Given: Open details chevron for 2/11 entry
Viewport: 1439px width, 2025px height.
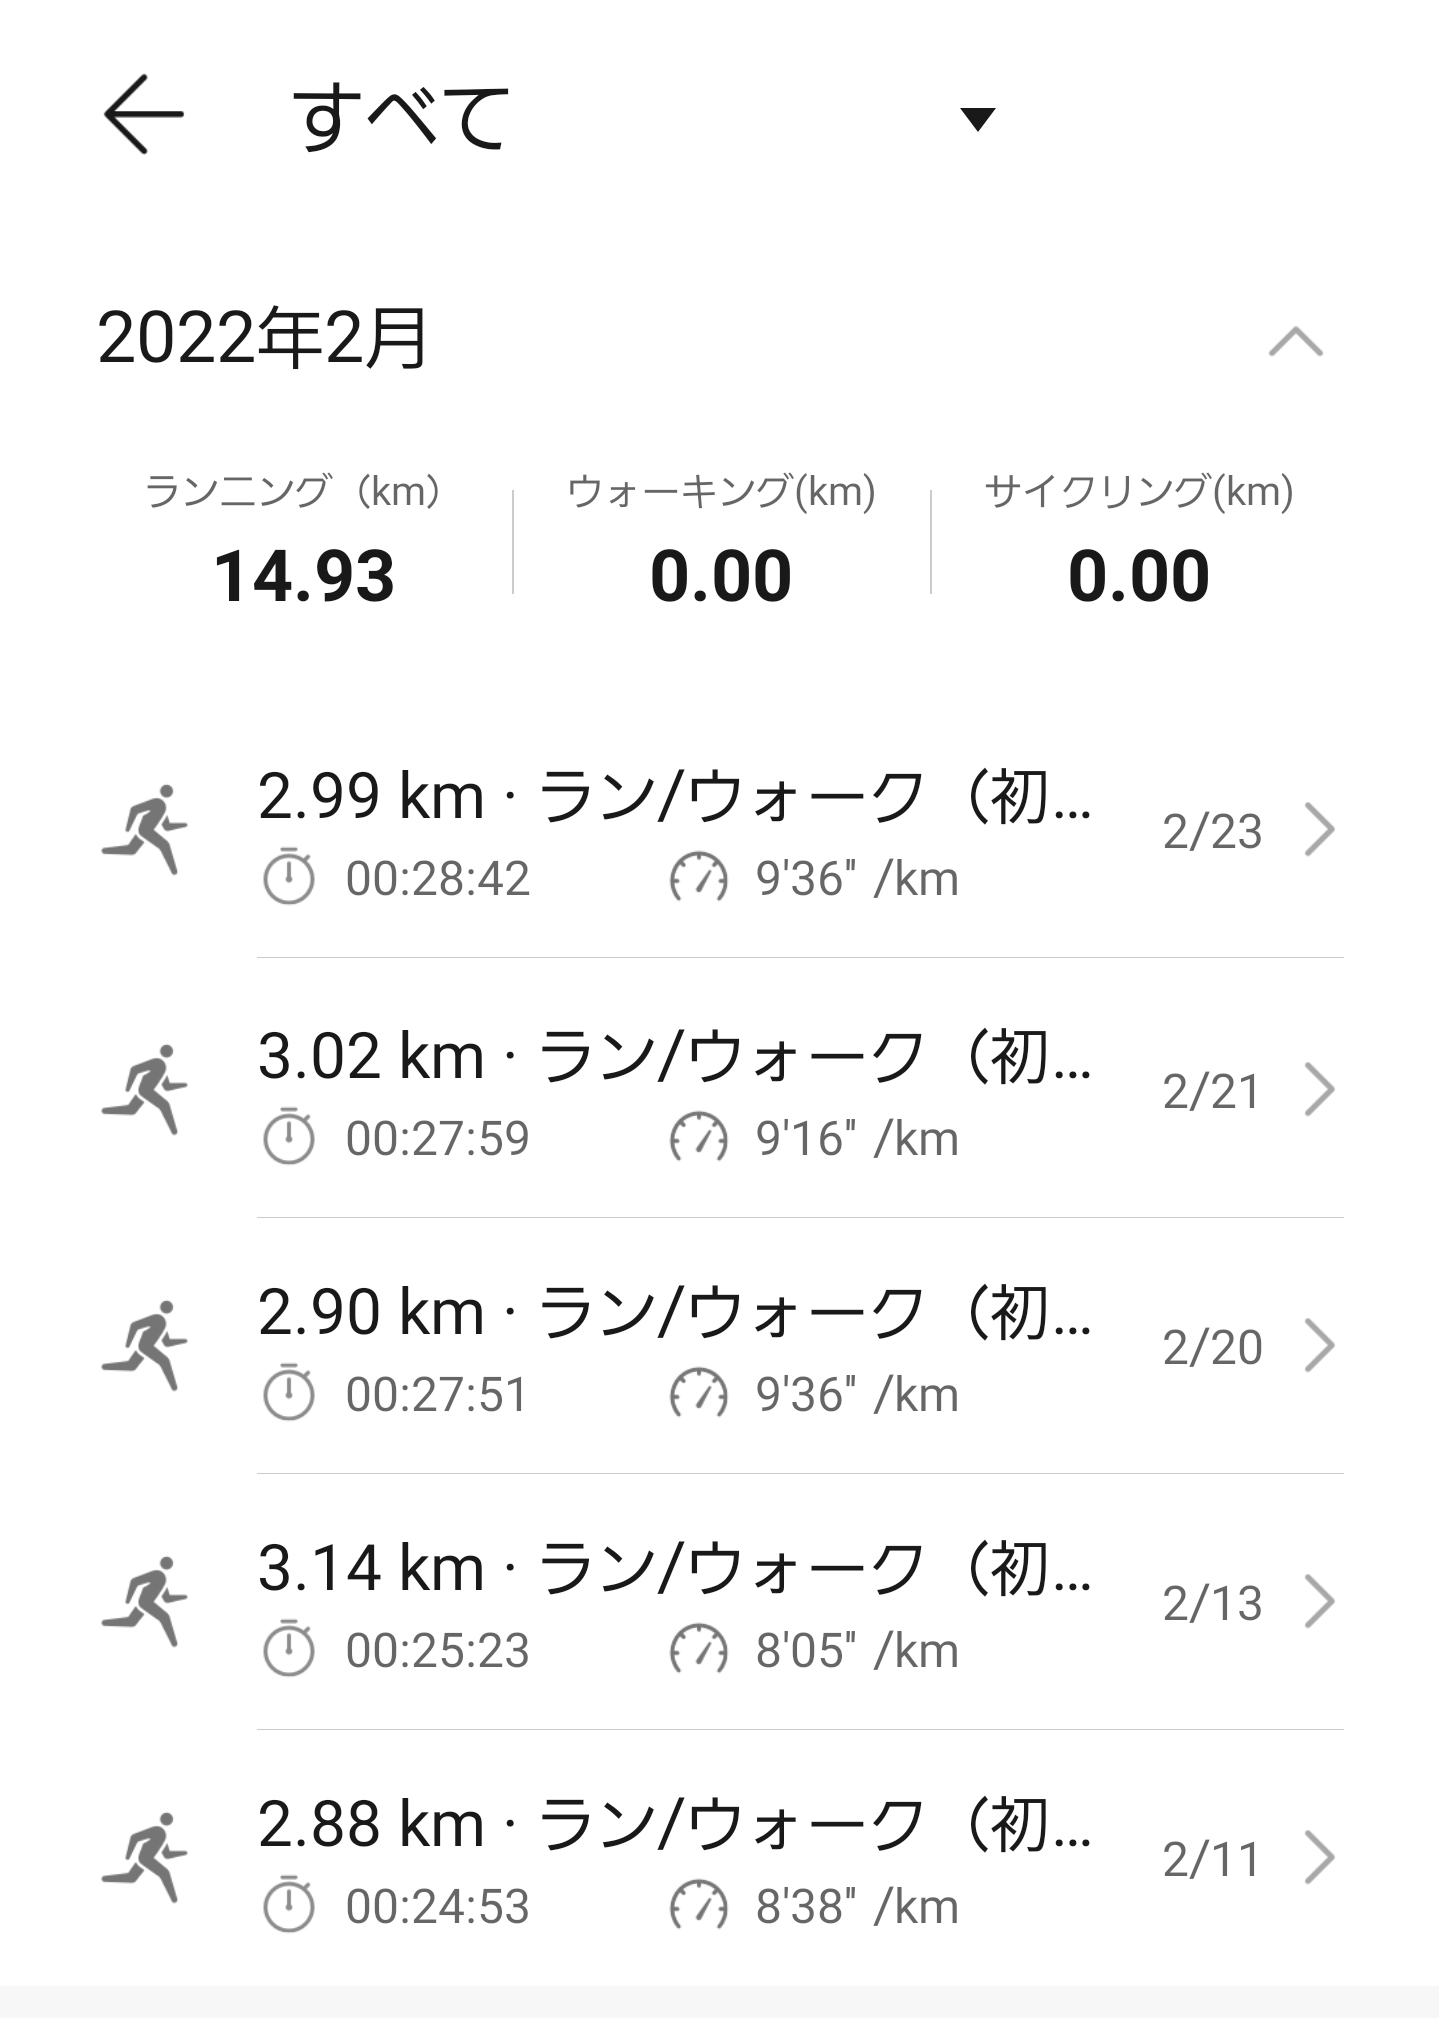Looking at the screenshot, I should (x=1320, y=1858).
